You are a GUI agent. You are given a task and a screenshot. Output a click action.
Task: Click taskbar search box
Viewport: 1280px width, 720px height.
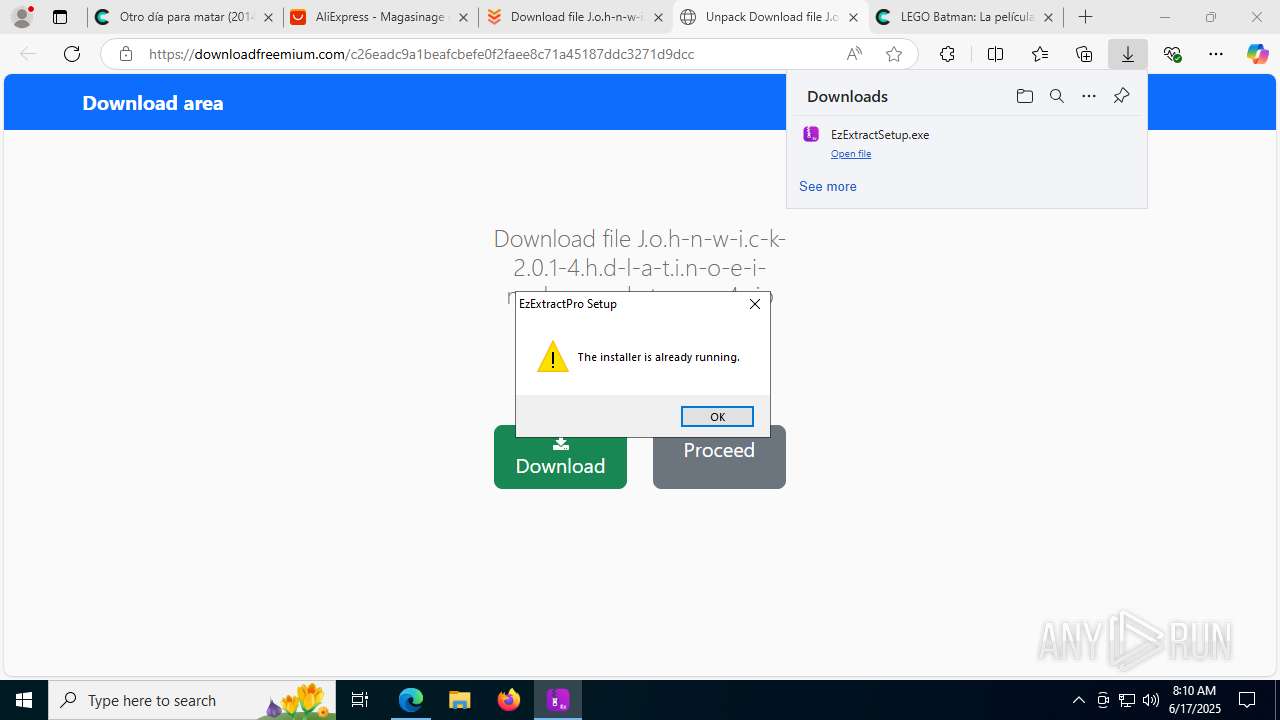tap(192, 700)
